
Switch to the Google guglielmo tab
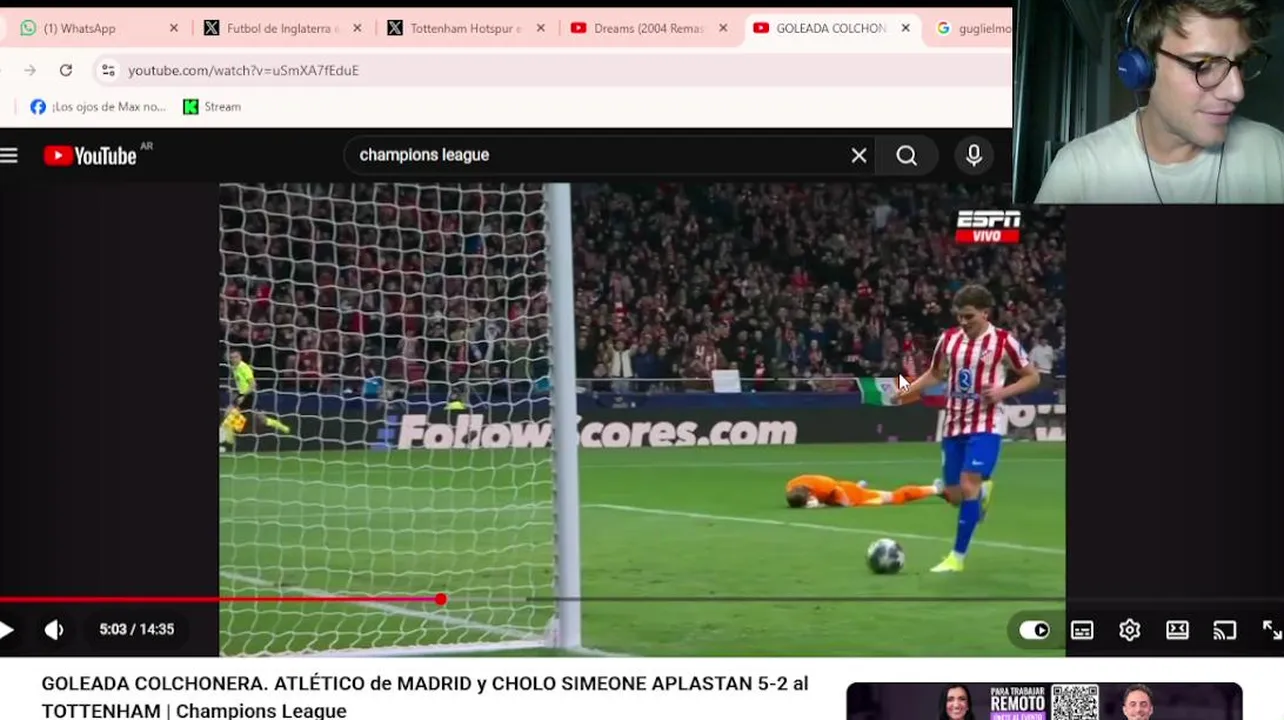973,28
